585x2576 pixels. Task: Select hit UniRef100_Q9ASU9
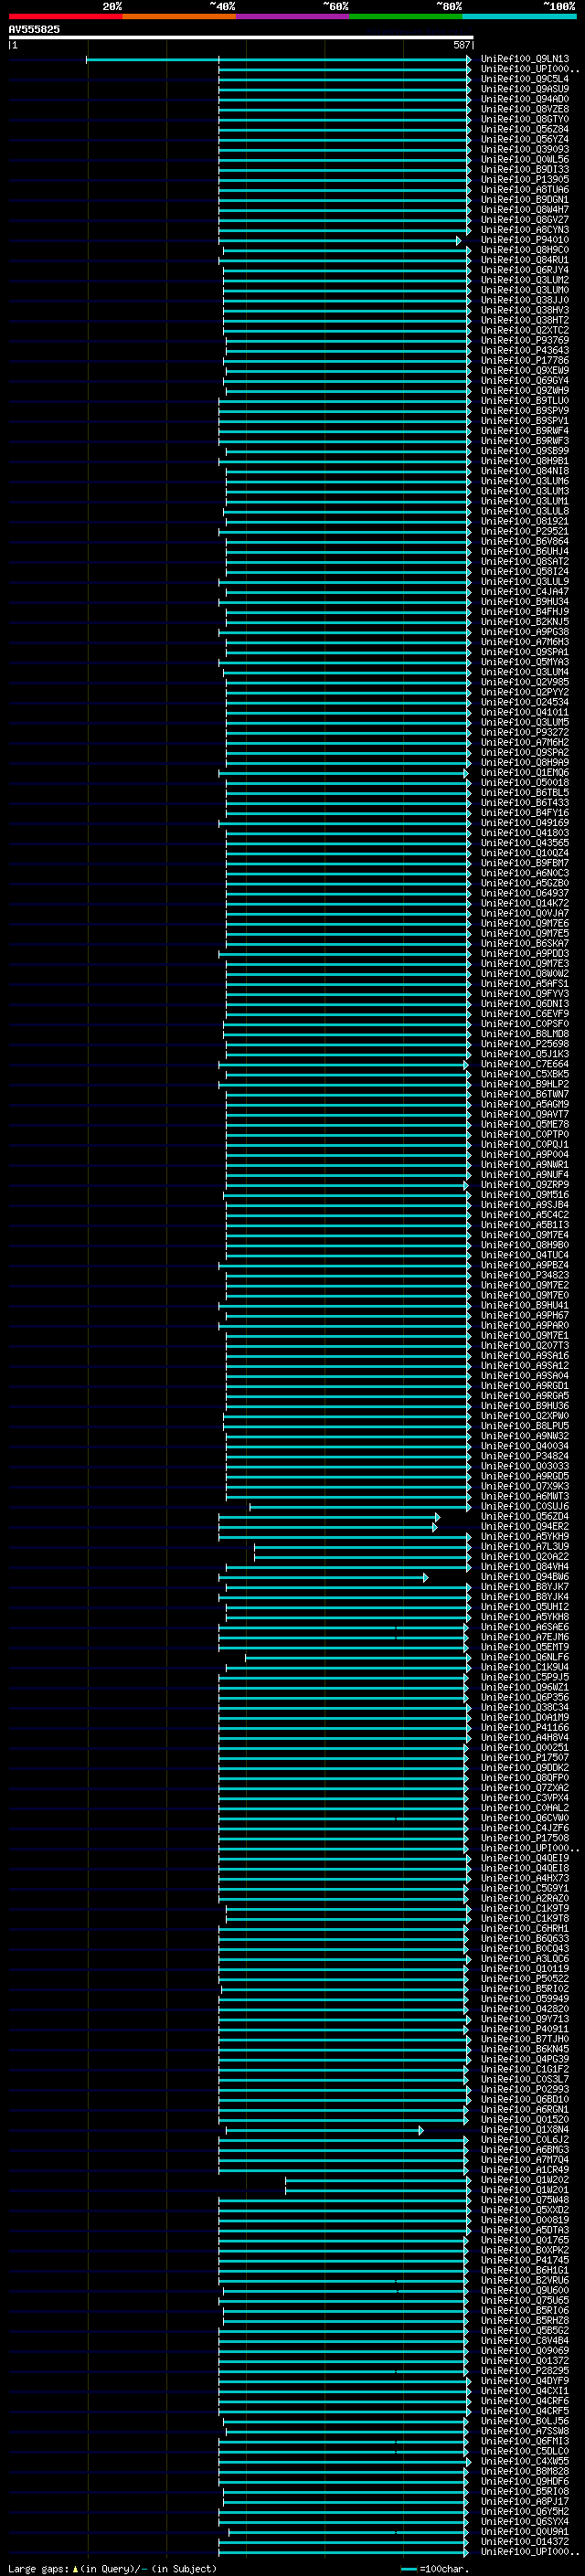point(525,89)
